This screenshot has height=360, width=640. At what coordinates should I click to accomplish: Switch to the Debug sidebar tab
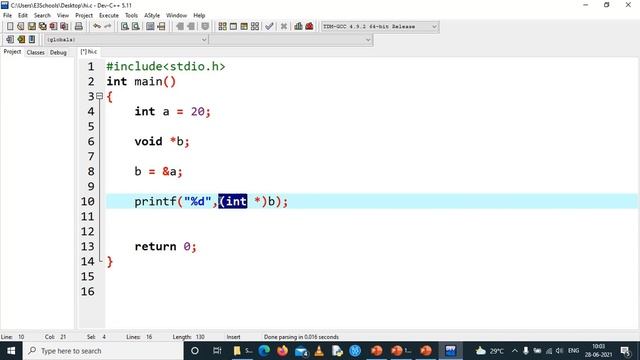coord(58,52)
